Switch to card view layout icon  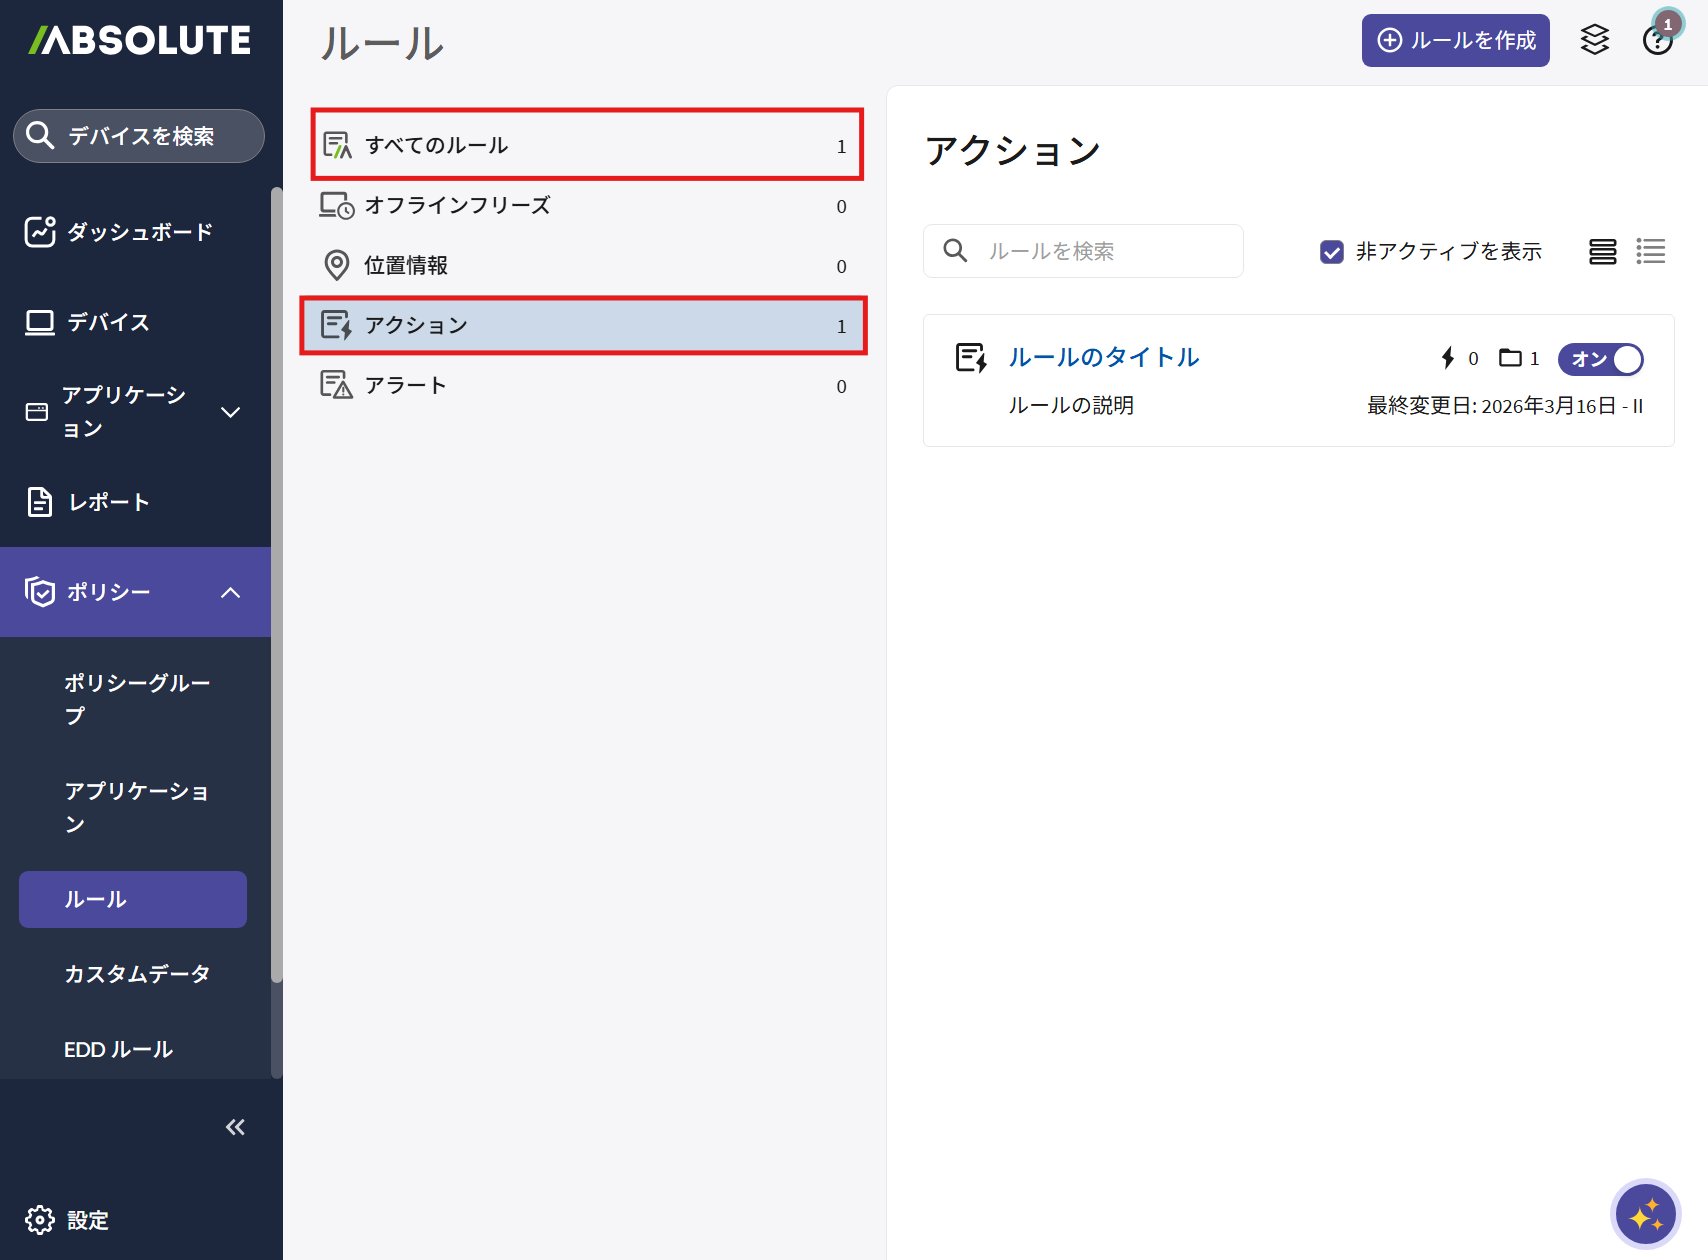1602,251
